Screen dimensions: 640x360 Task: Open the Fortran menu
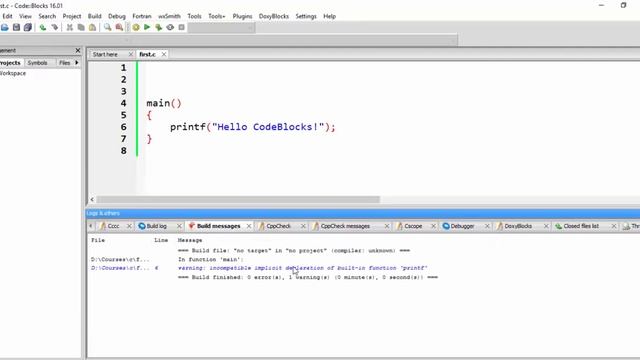(142, 16)
